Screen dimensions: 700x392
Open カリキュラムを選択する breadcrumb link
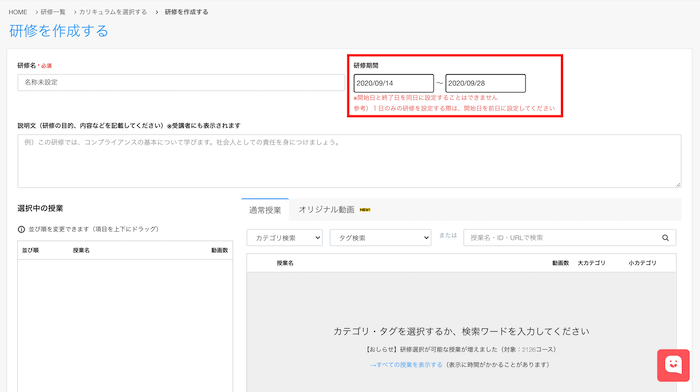click(x=113, y=12)
